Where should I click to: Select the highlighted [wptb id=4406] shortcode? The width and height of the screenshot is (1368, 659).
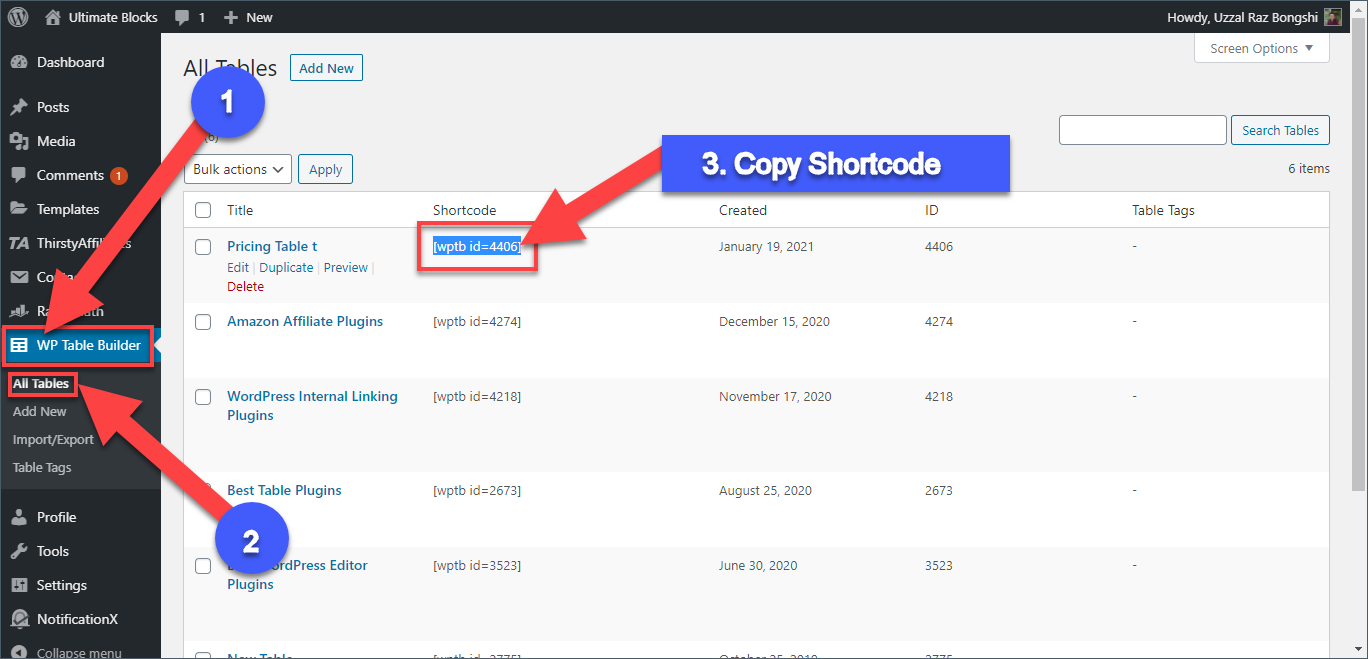(477, 246)
